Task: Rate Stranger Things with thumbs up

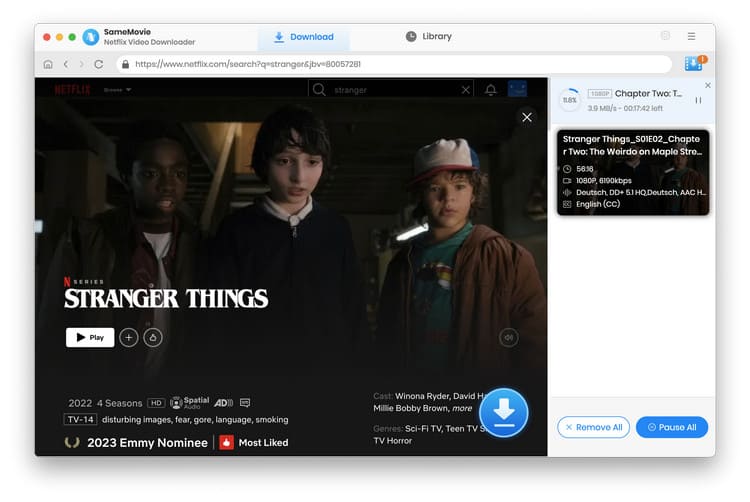Action: (x=153, y=338)
